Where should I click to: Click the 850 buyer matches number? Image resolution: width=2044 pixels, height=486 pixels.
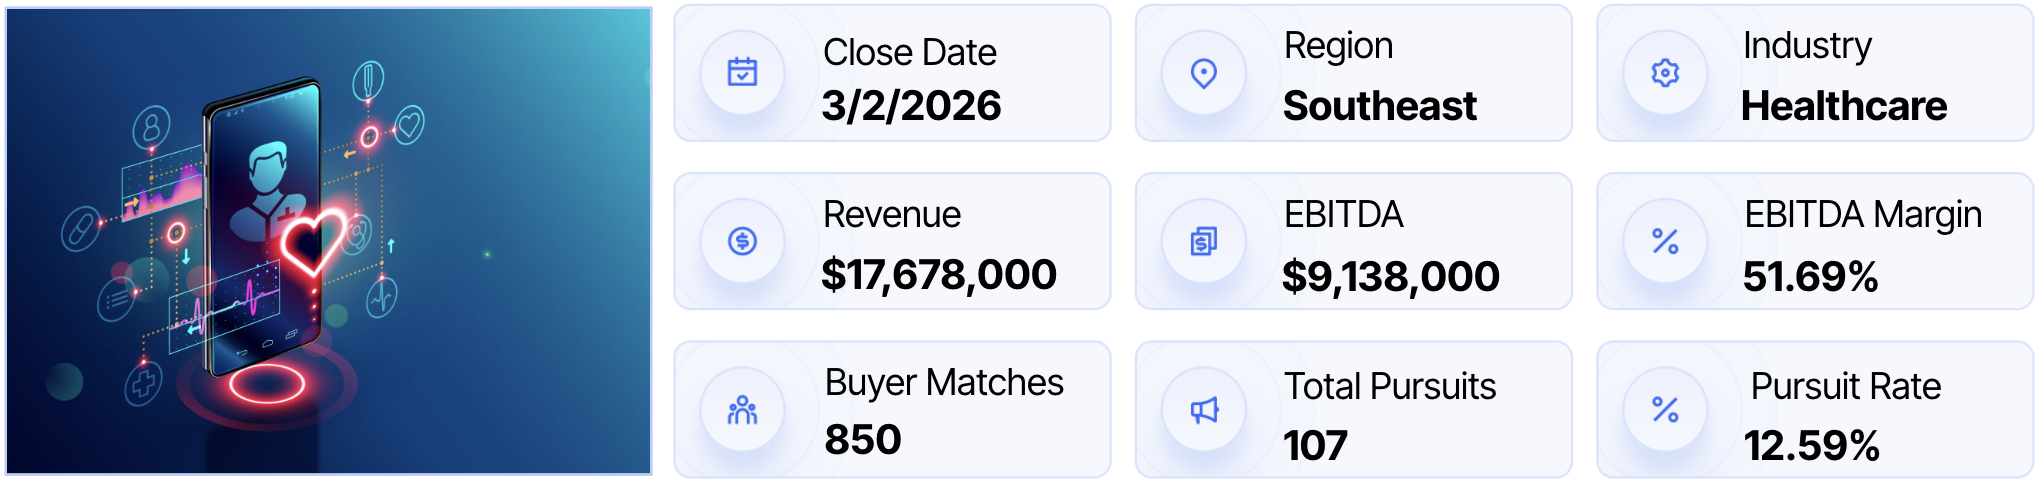click(x=863, y=440)
